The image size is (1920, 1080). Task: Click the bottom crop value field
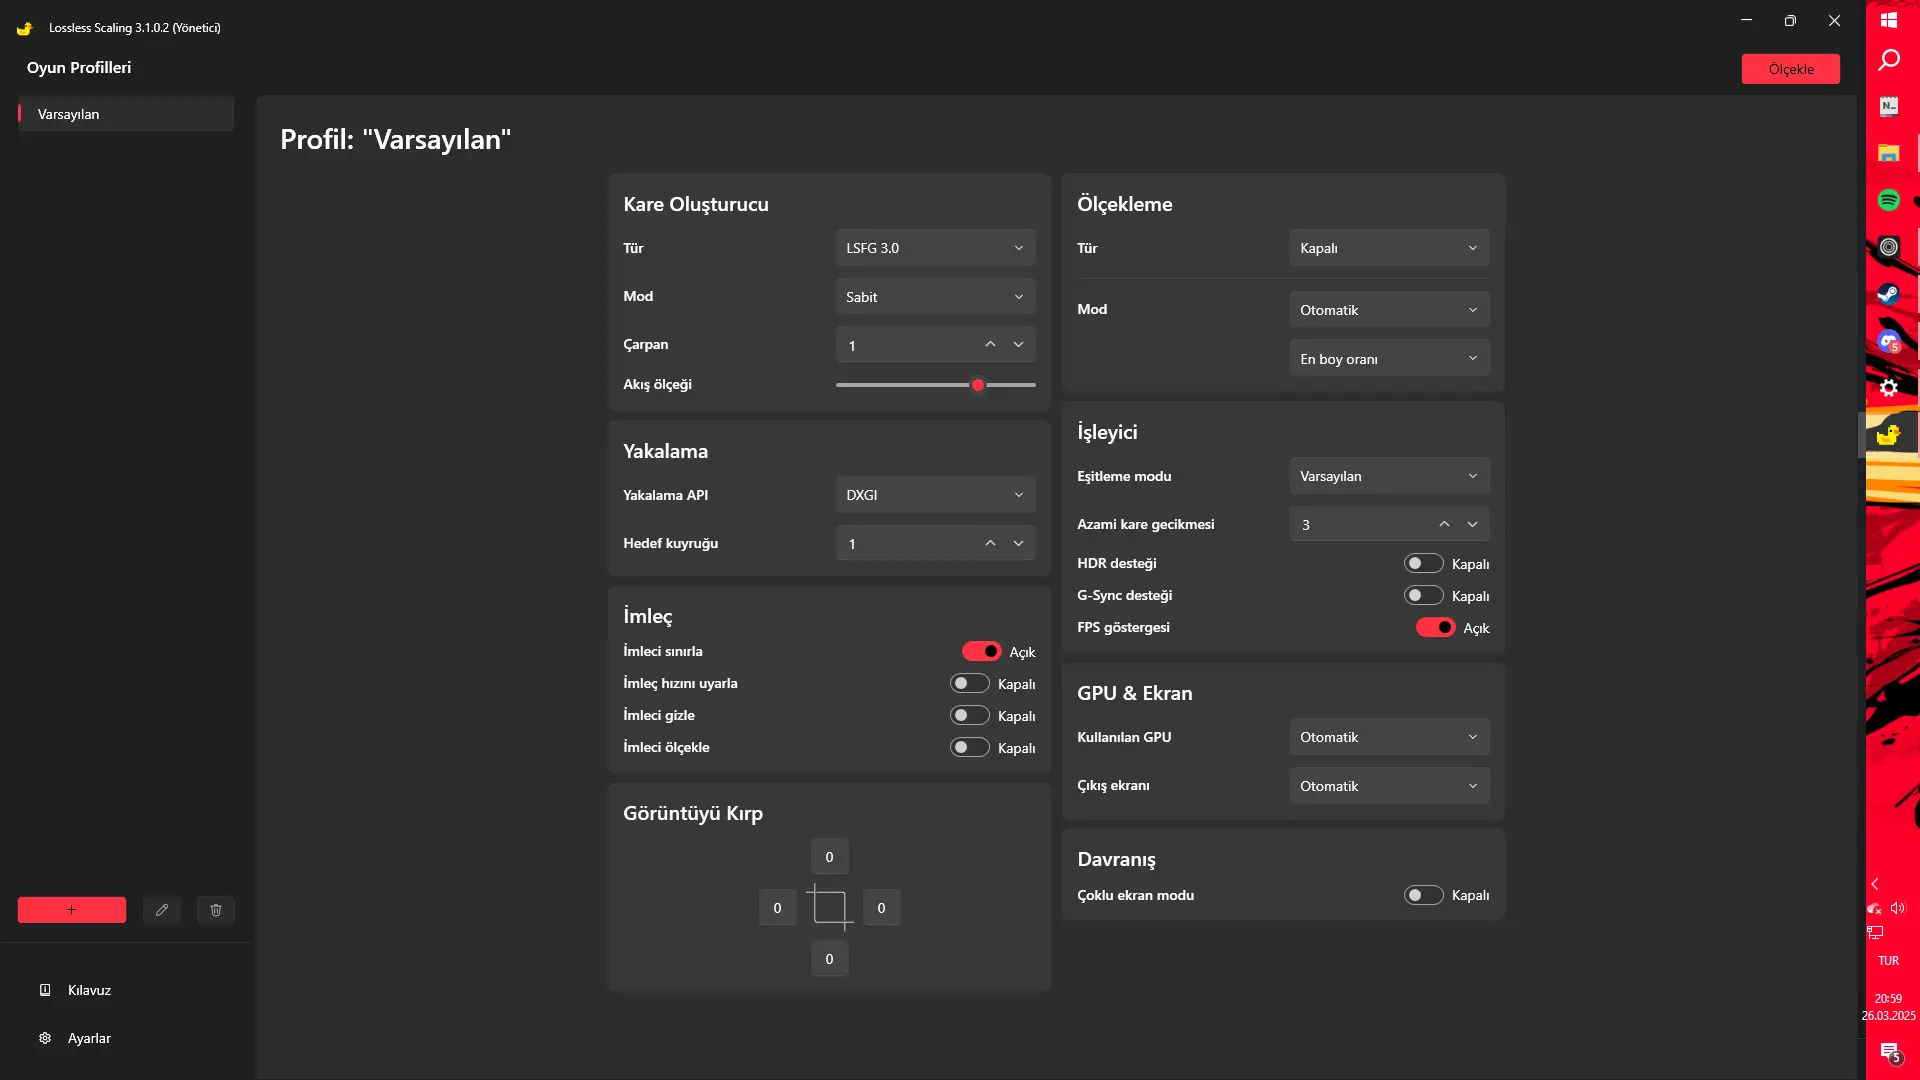pos(829,959)
